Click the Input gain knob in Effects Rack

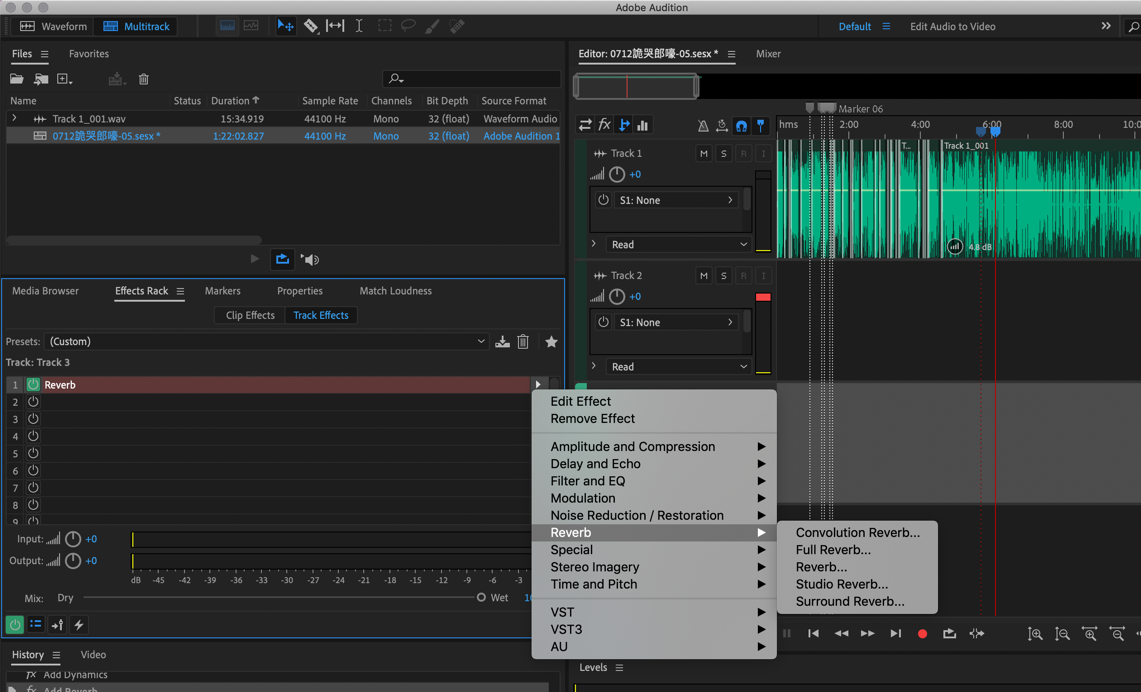[x=73, y=539]
